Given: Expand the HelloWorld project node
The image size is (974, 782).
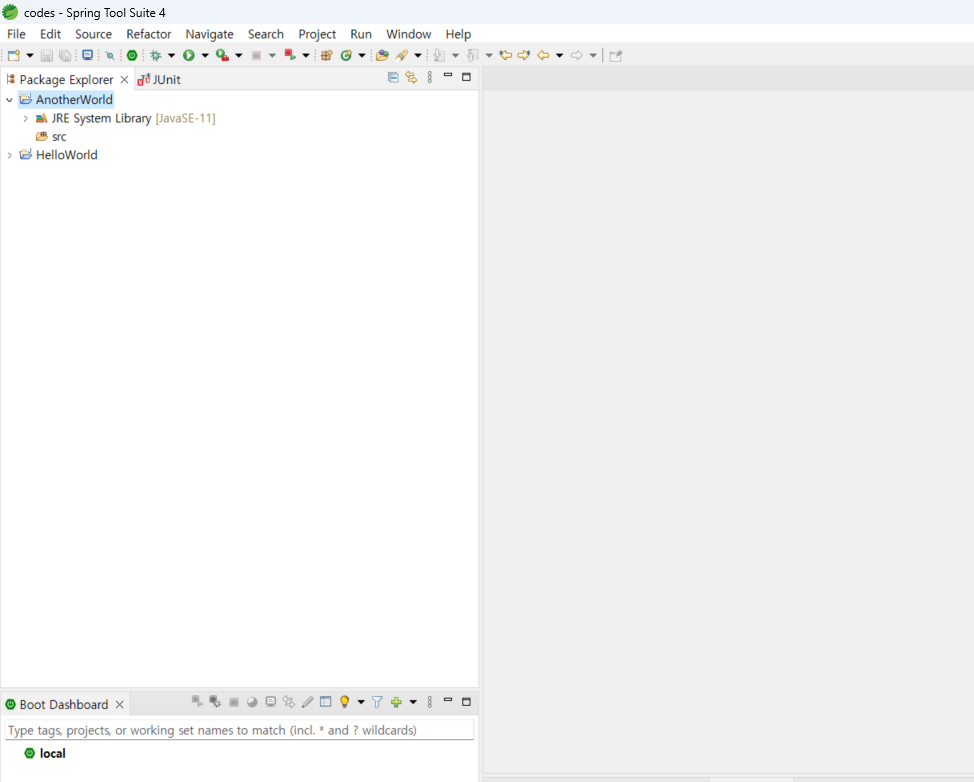Looking at the screenshot, I should pyautogui.click(x=9, y=155).
